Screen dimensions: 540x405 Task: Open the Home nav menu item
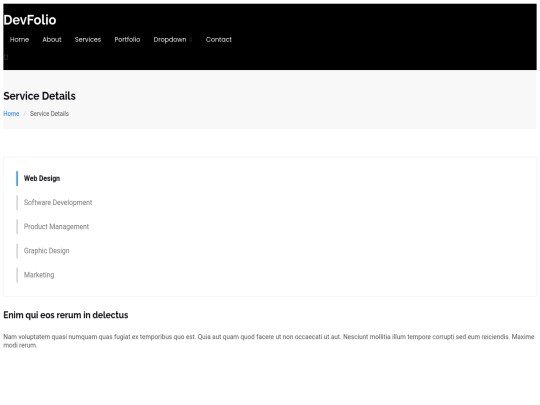[x=19, y=40]
